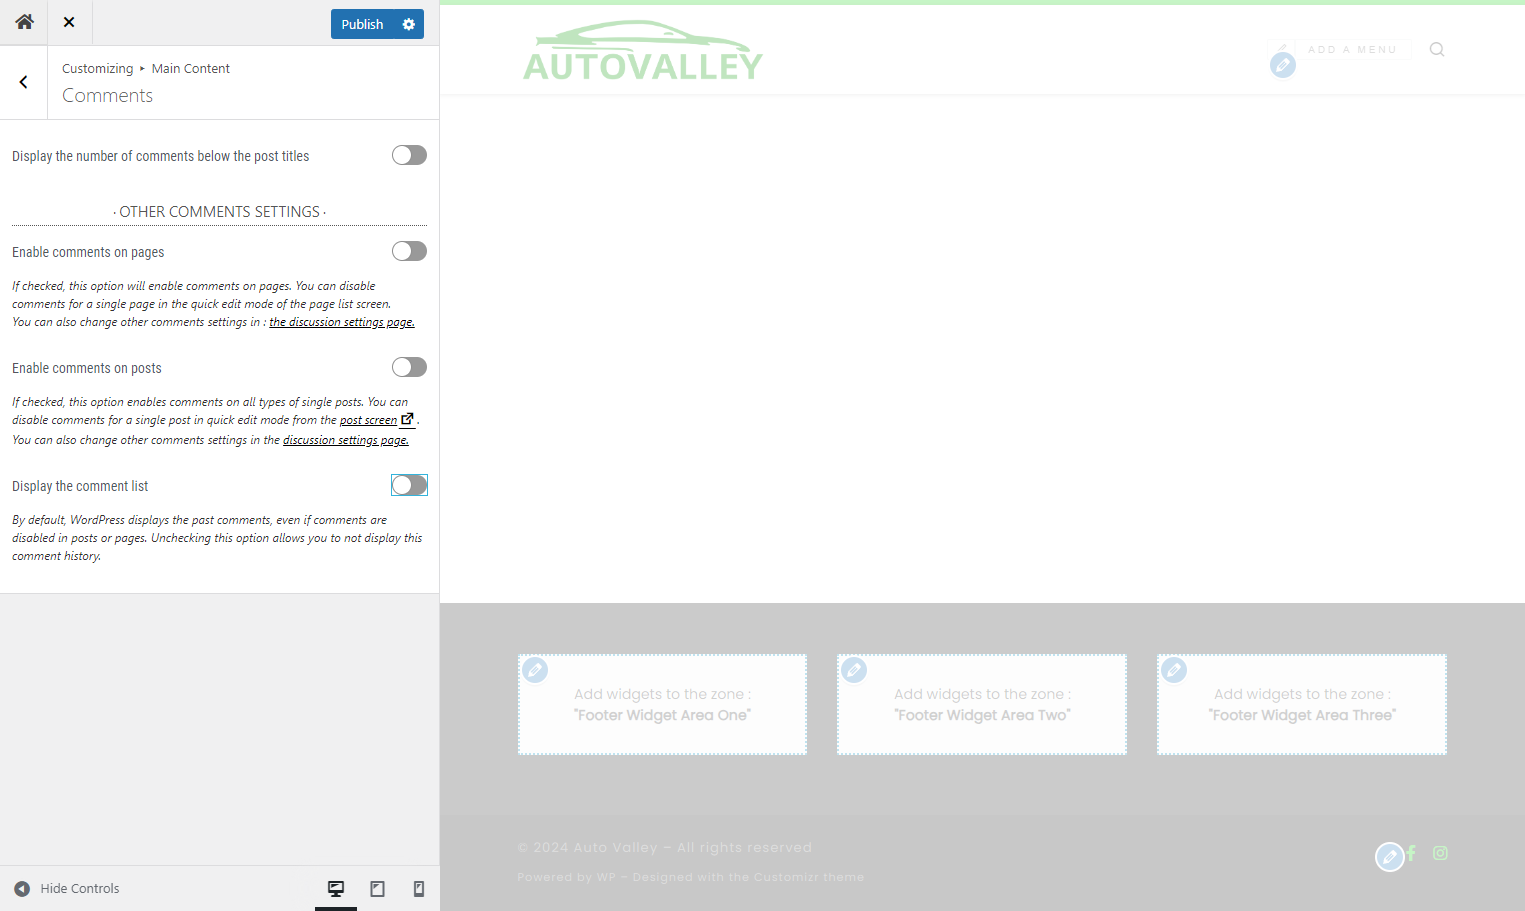
Task: Click the Publish button
Action: [x=362, y=24]
